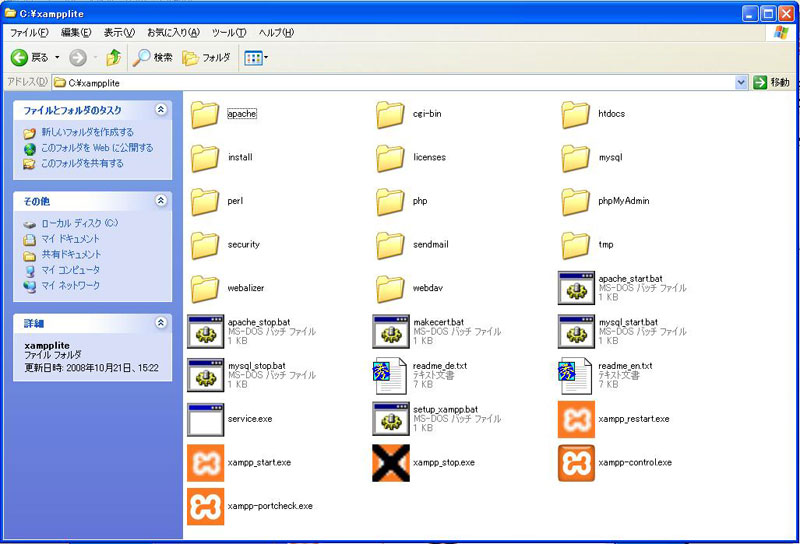This screenshot has width=800, height=544.
Task: Select mysql_start.bat batch file icon
Action: pyautogui.click(x=576, y=331)
